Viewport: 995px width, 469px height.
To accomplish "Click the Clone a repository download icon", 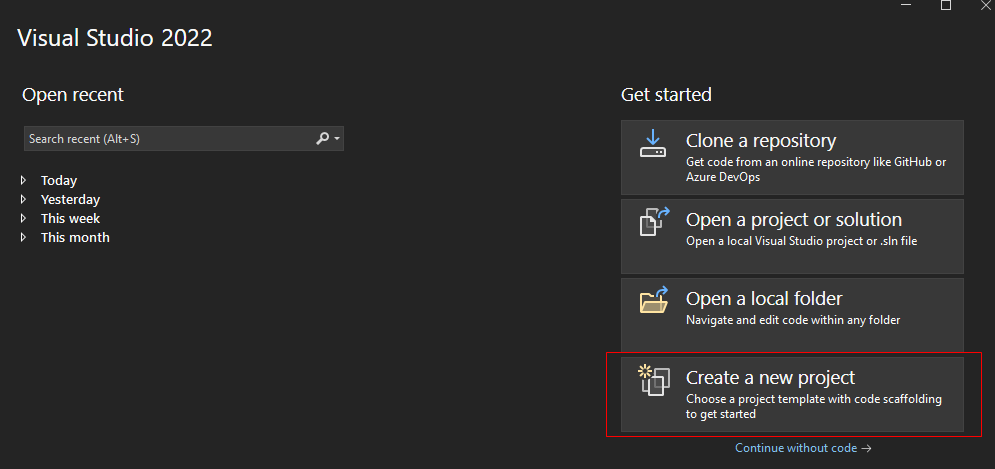I will pyautogui.click(x=652, y=144).
